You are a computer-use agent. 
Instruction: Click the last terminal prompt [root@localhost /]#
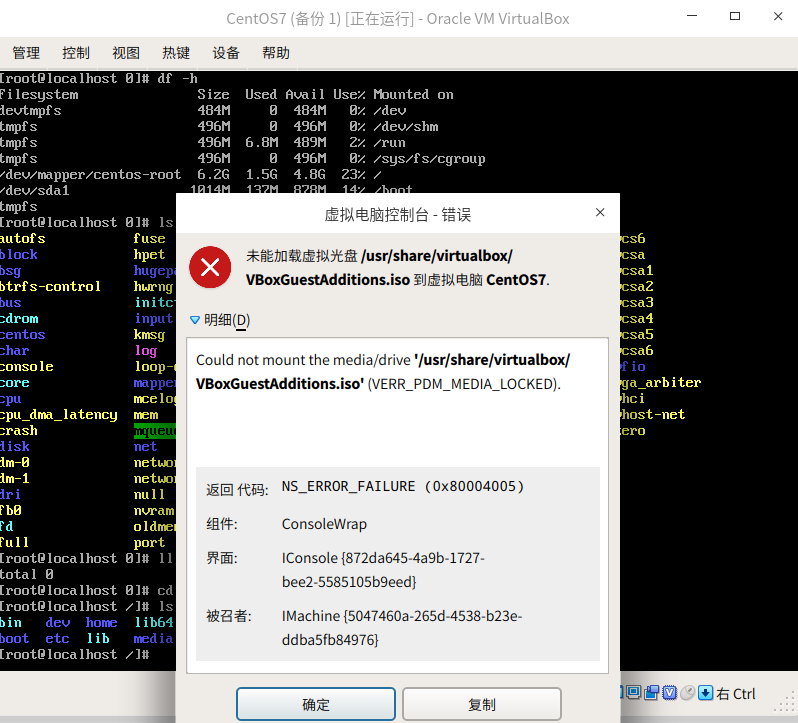pyautogui.click(x=74, y=654)
